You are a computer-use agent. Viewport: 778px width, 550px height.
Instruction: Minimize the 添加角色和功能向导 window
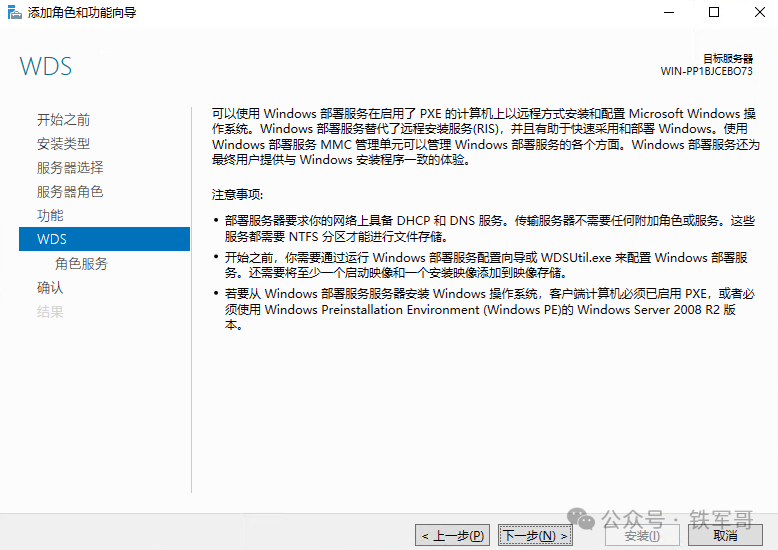tap(669, 12)
